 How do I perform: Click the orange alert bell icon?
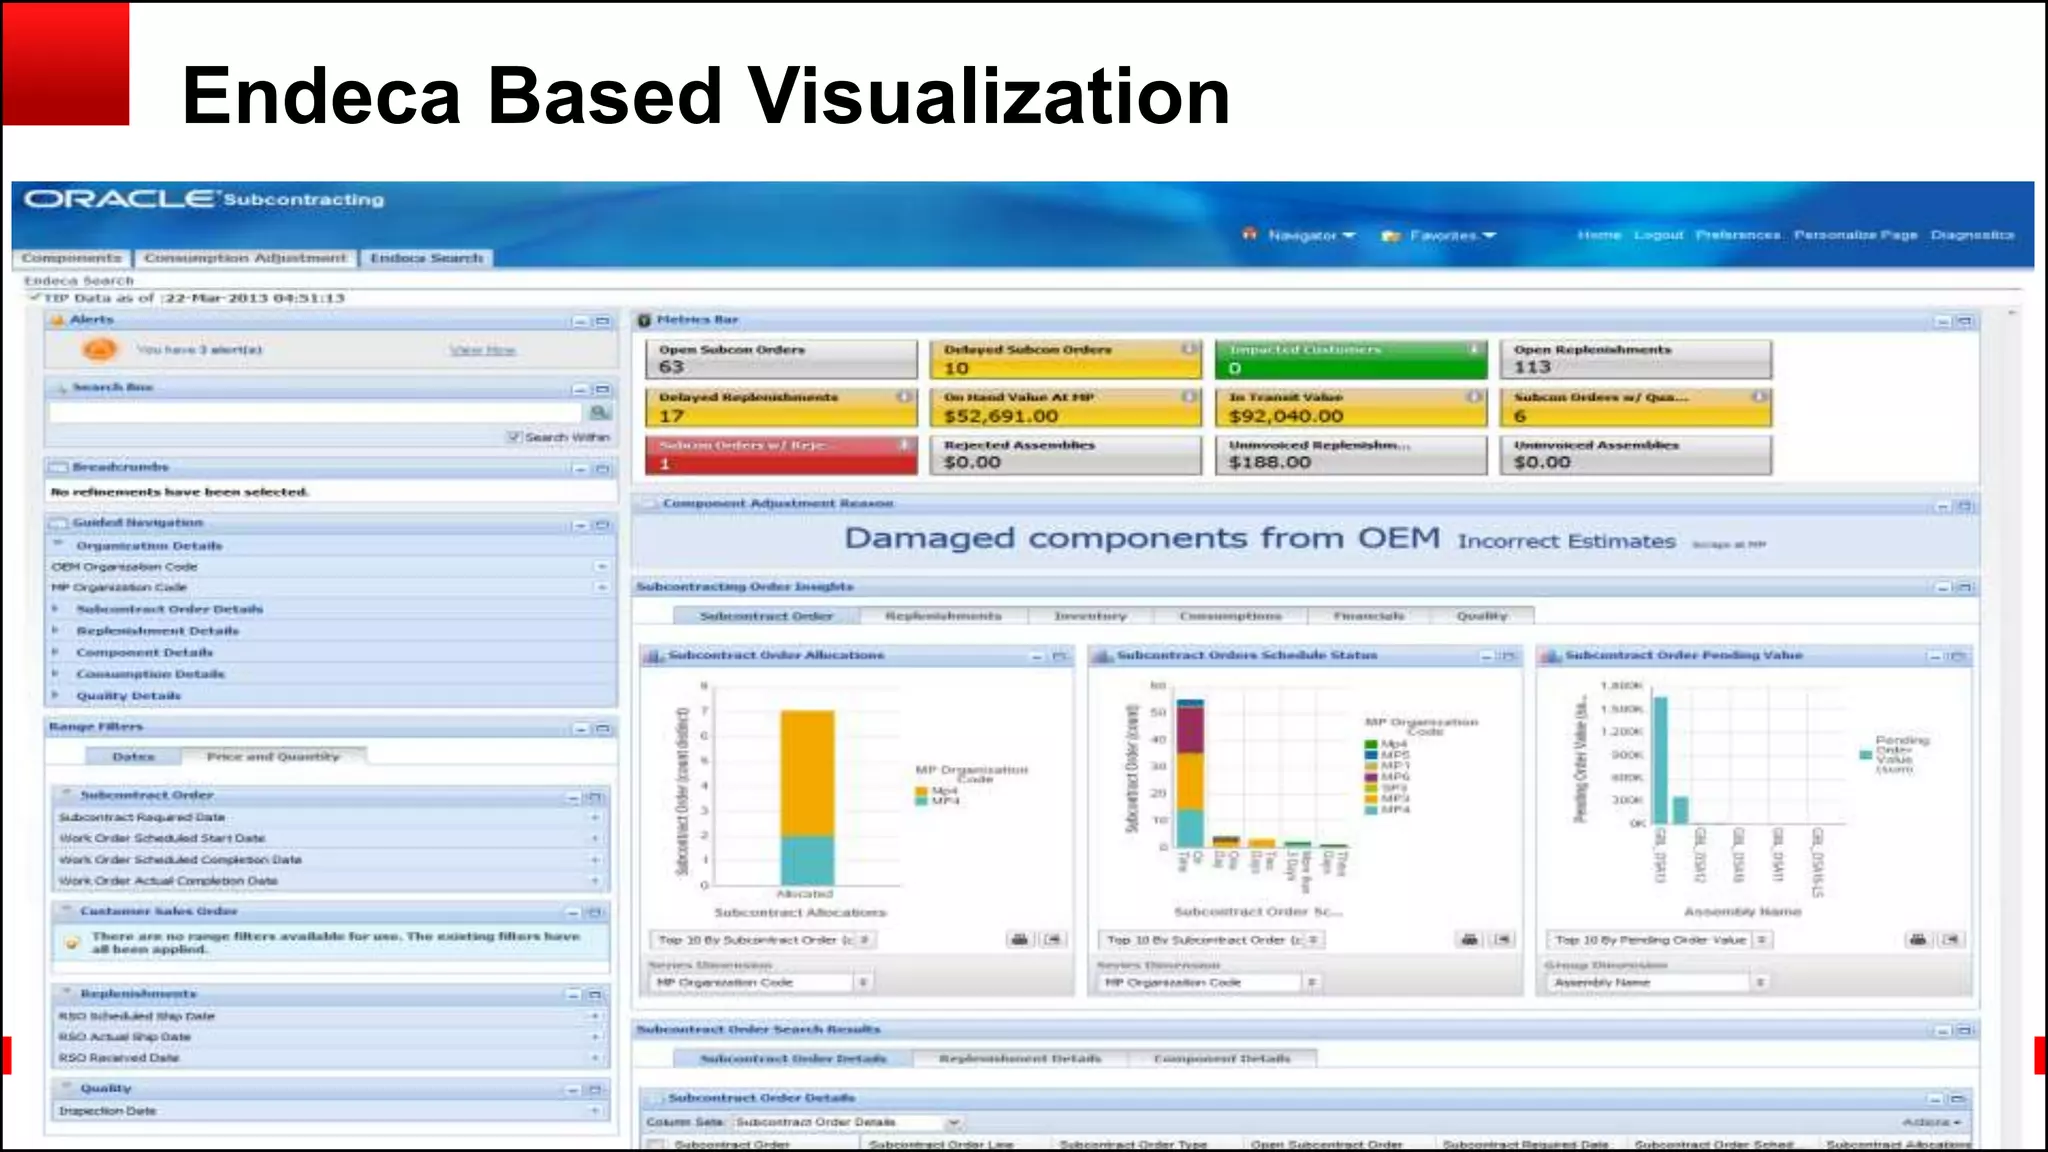click(x=99, y=349)
